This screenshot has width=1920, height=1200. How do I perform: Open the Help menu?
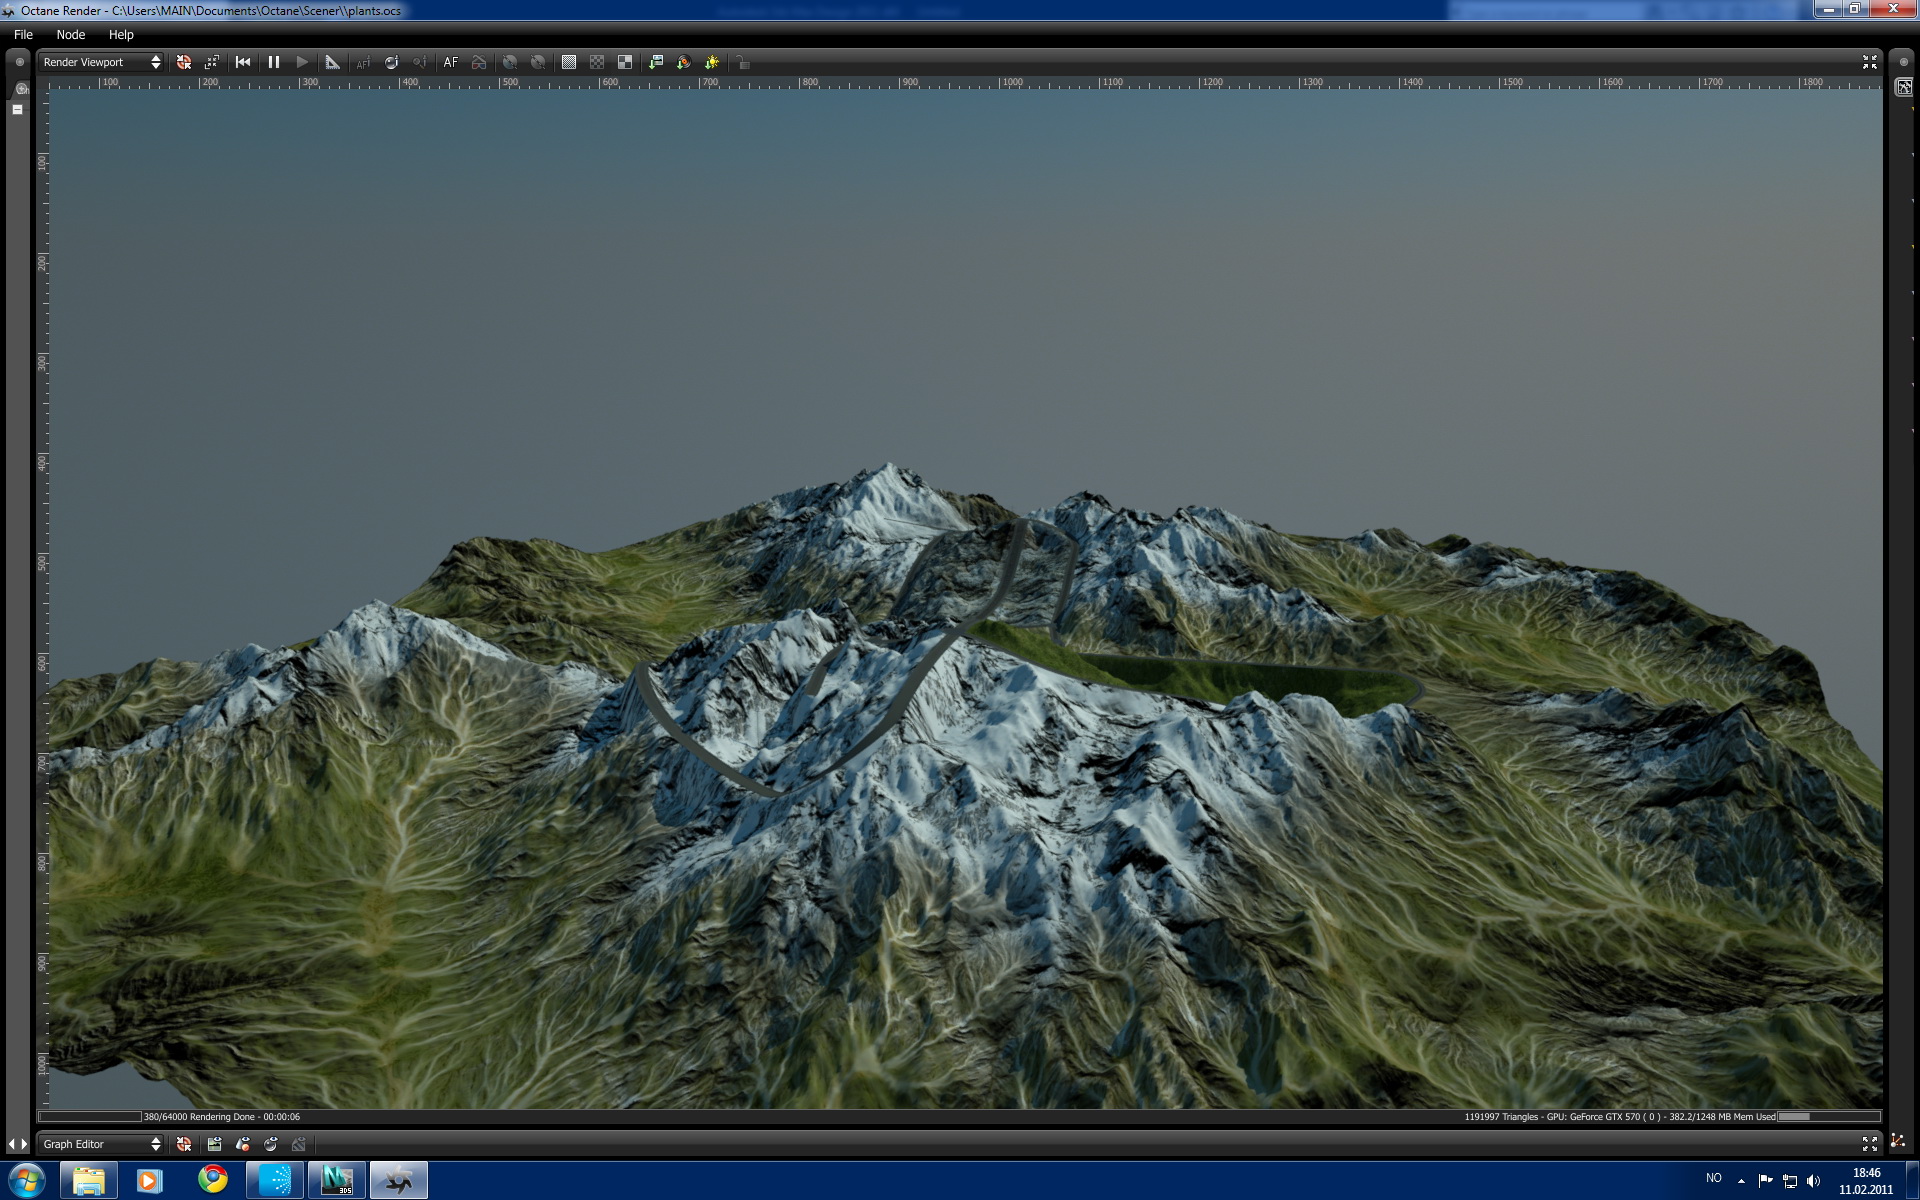[121, 34]
